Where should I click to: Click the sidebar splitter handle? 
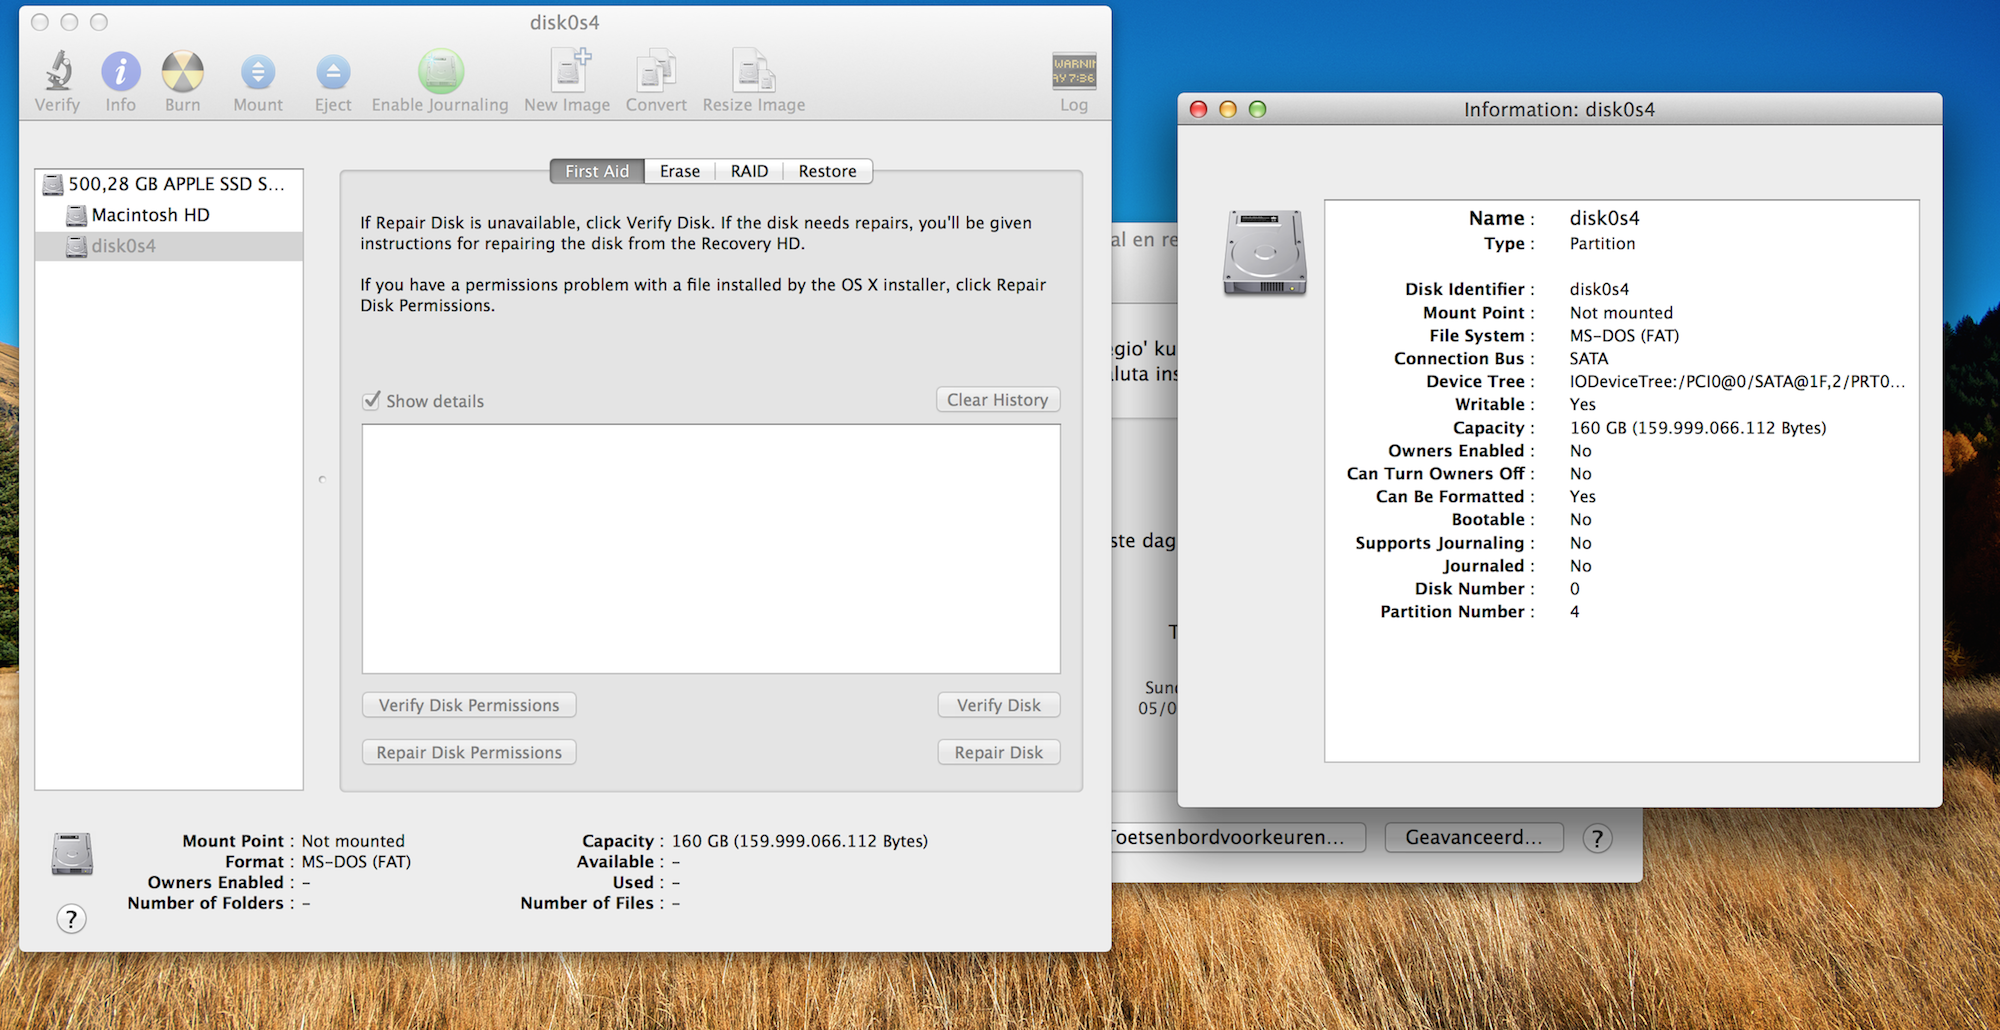pyautogui.click(x=322, y=480)
